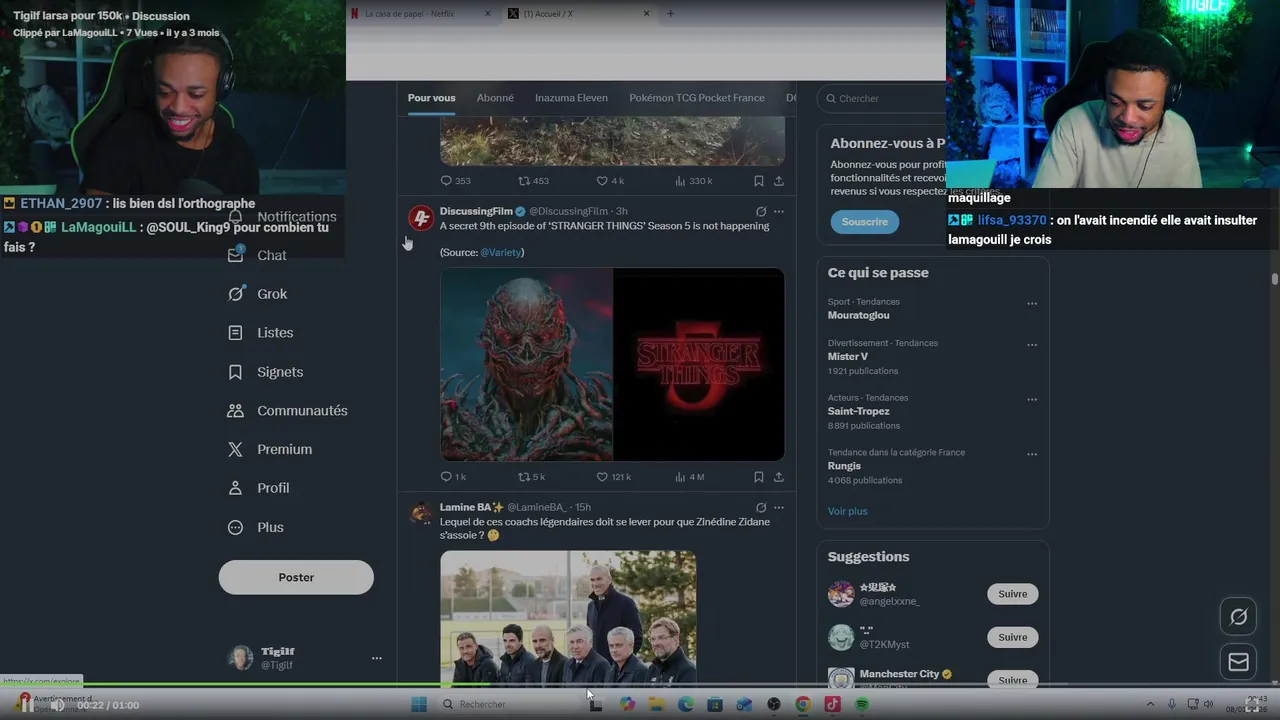
Task: Open Profil page from sidebar
Action: (259, 488)
